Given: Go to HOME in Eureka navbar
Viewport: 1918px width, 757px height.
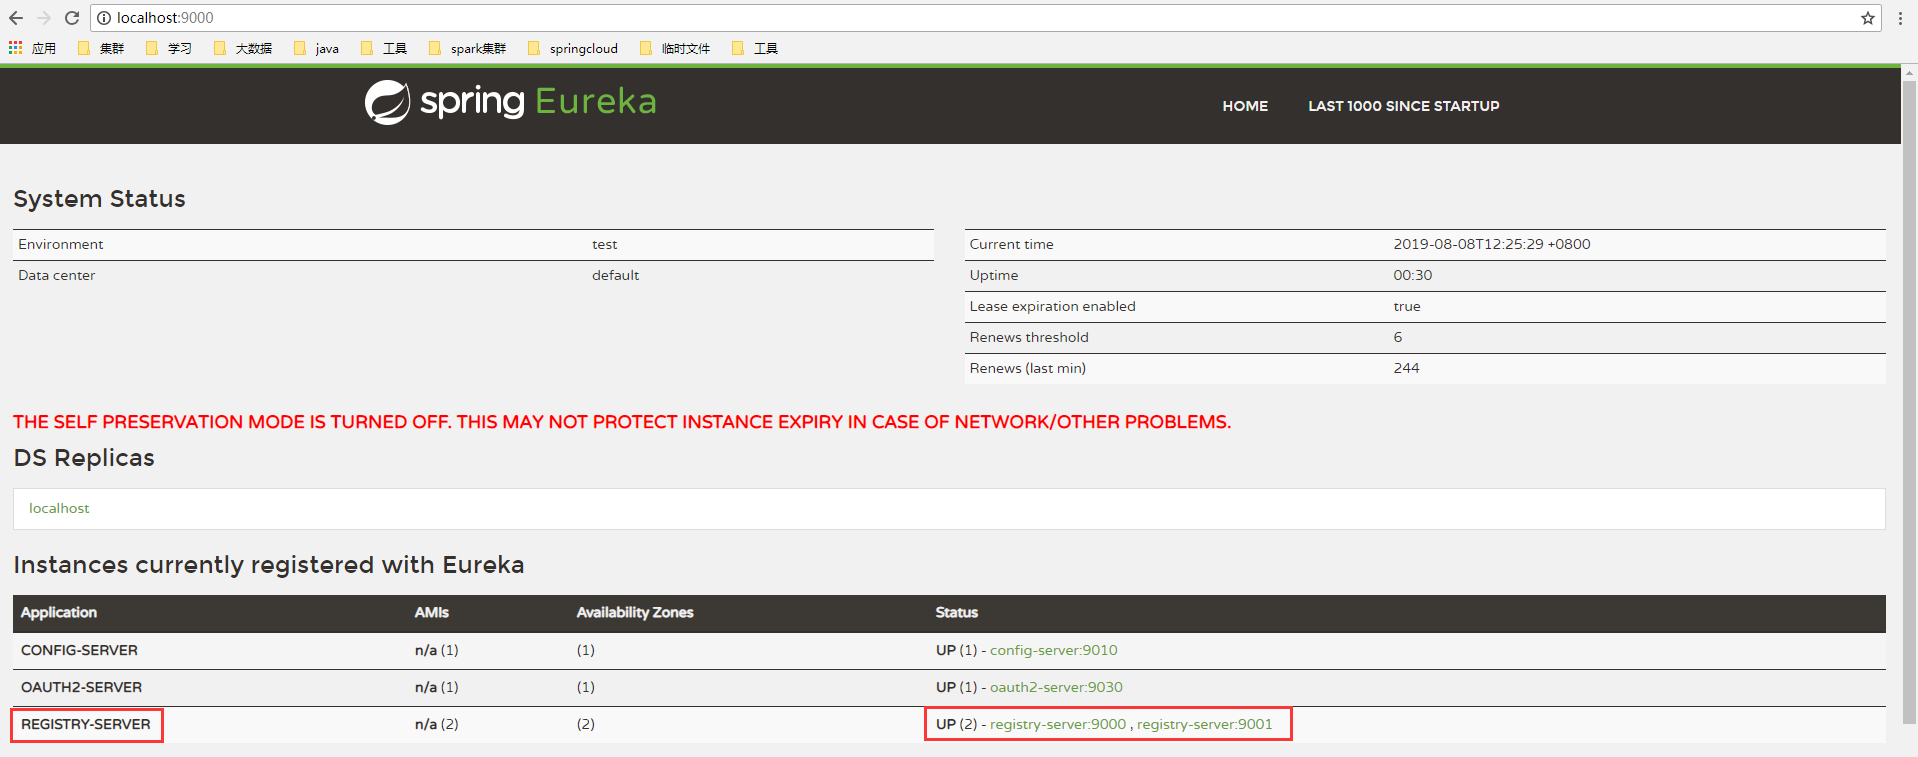Looking at the screenshot, I should [1245, 106].
